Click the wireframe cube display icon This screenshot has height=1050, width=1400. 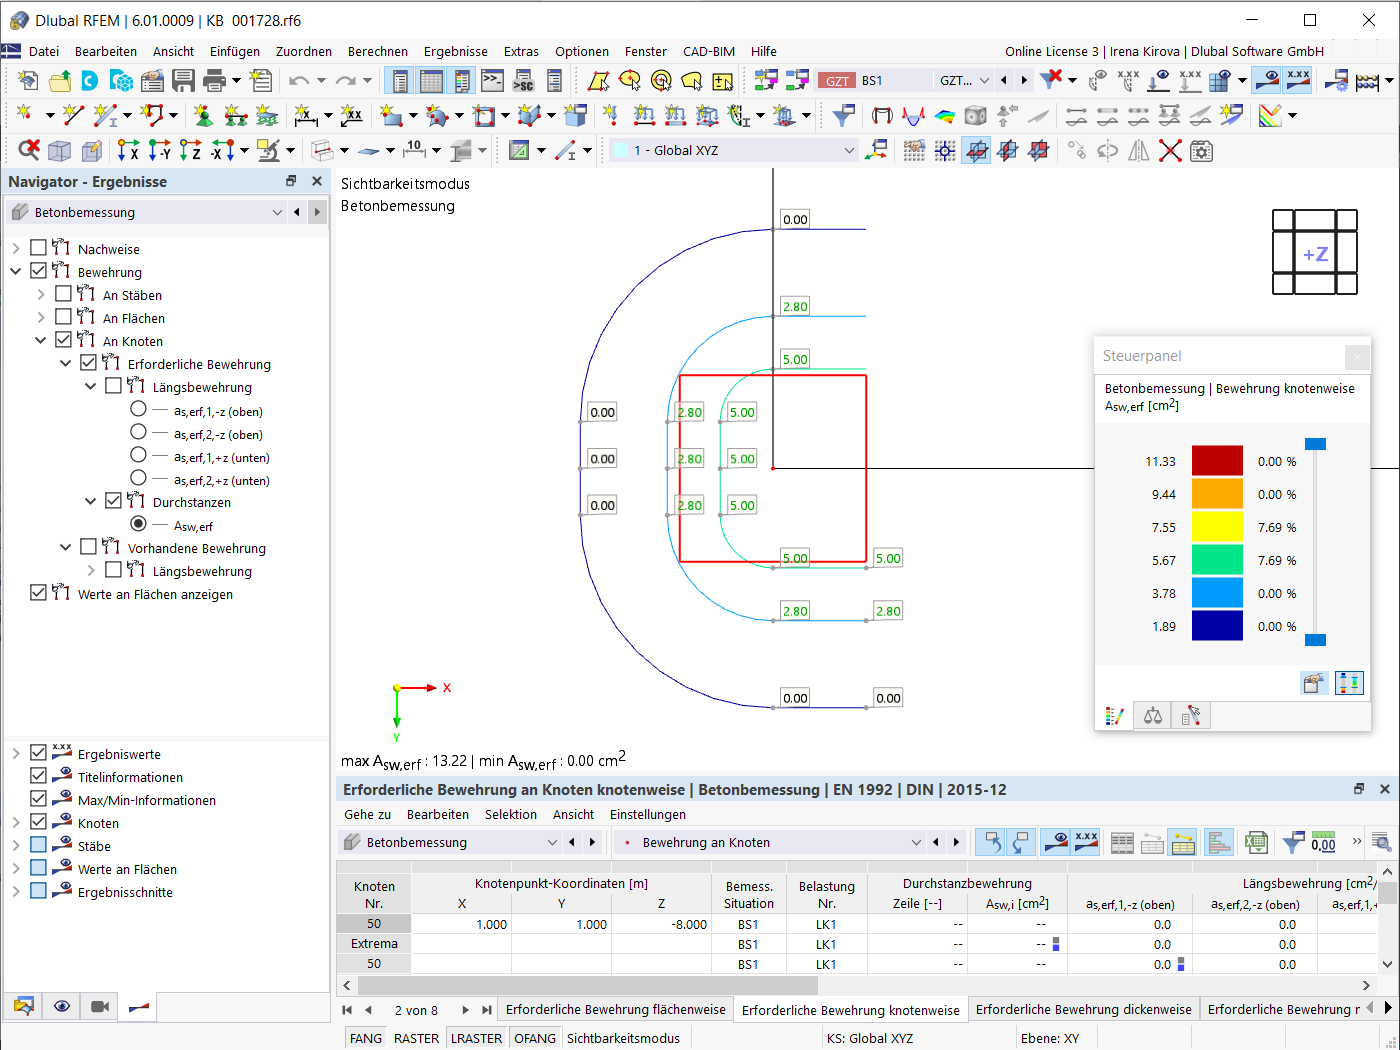point(60,151)
